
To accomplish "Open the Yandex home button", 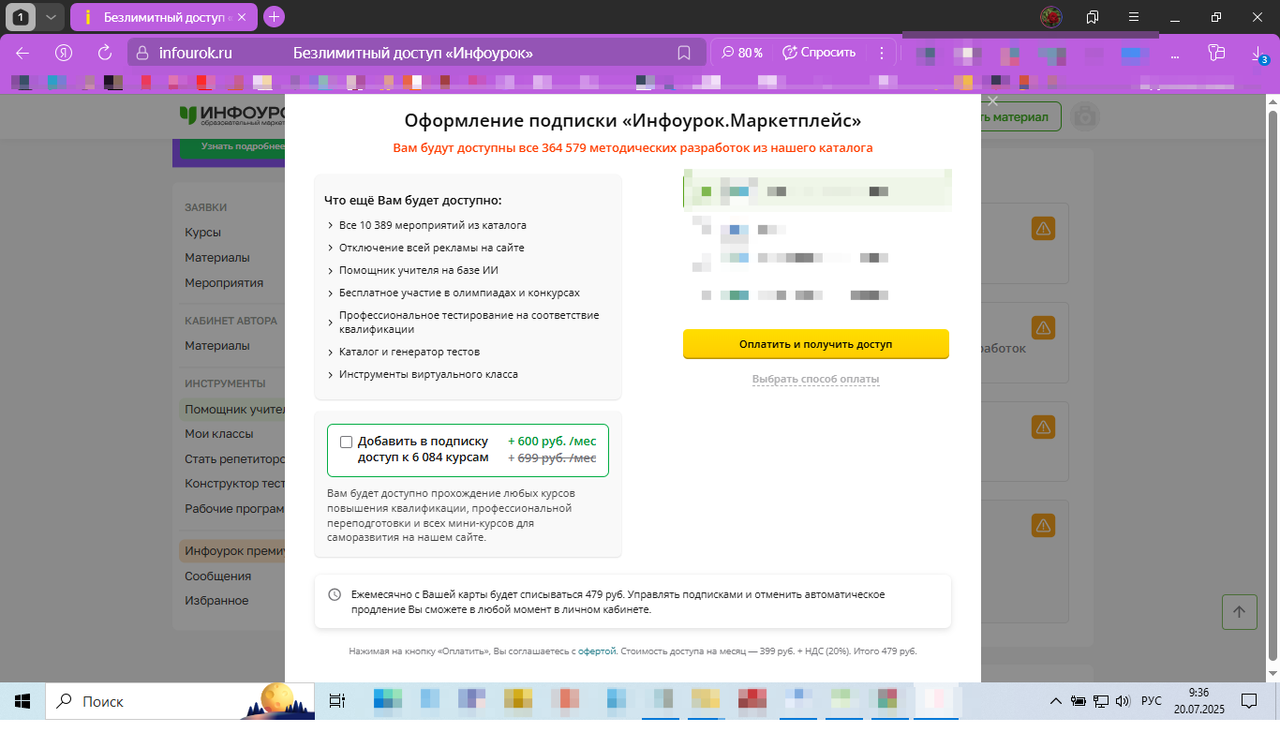I will tap(65, 53).
